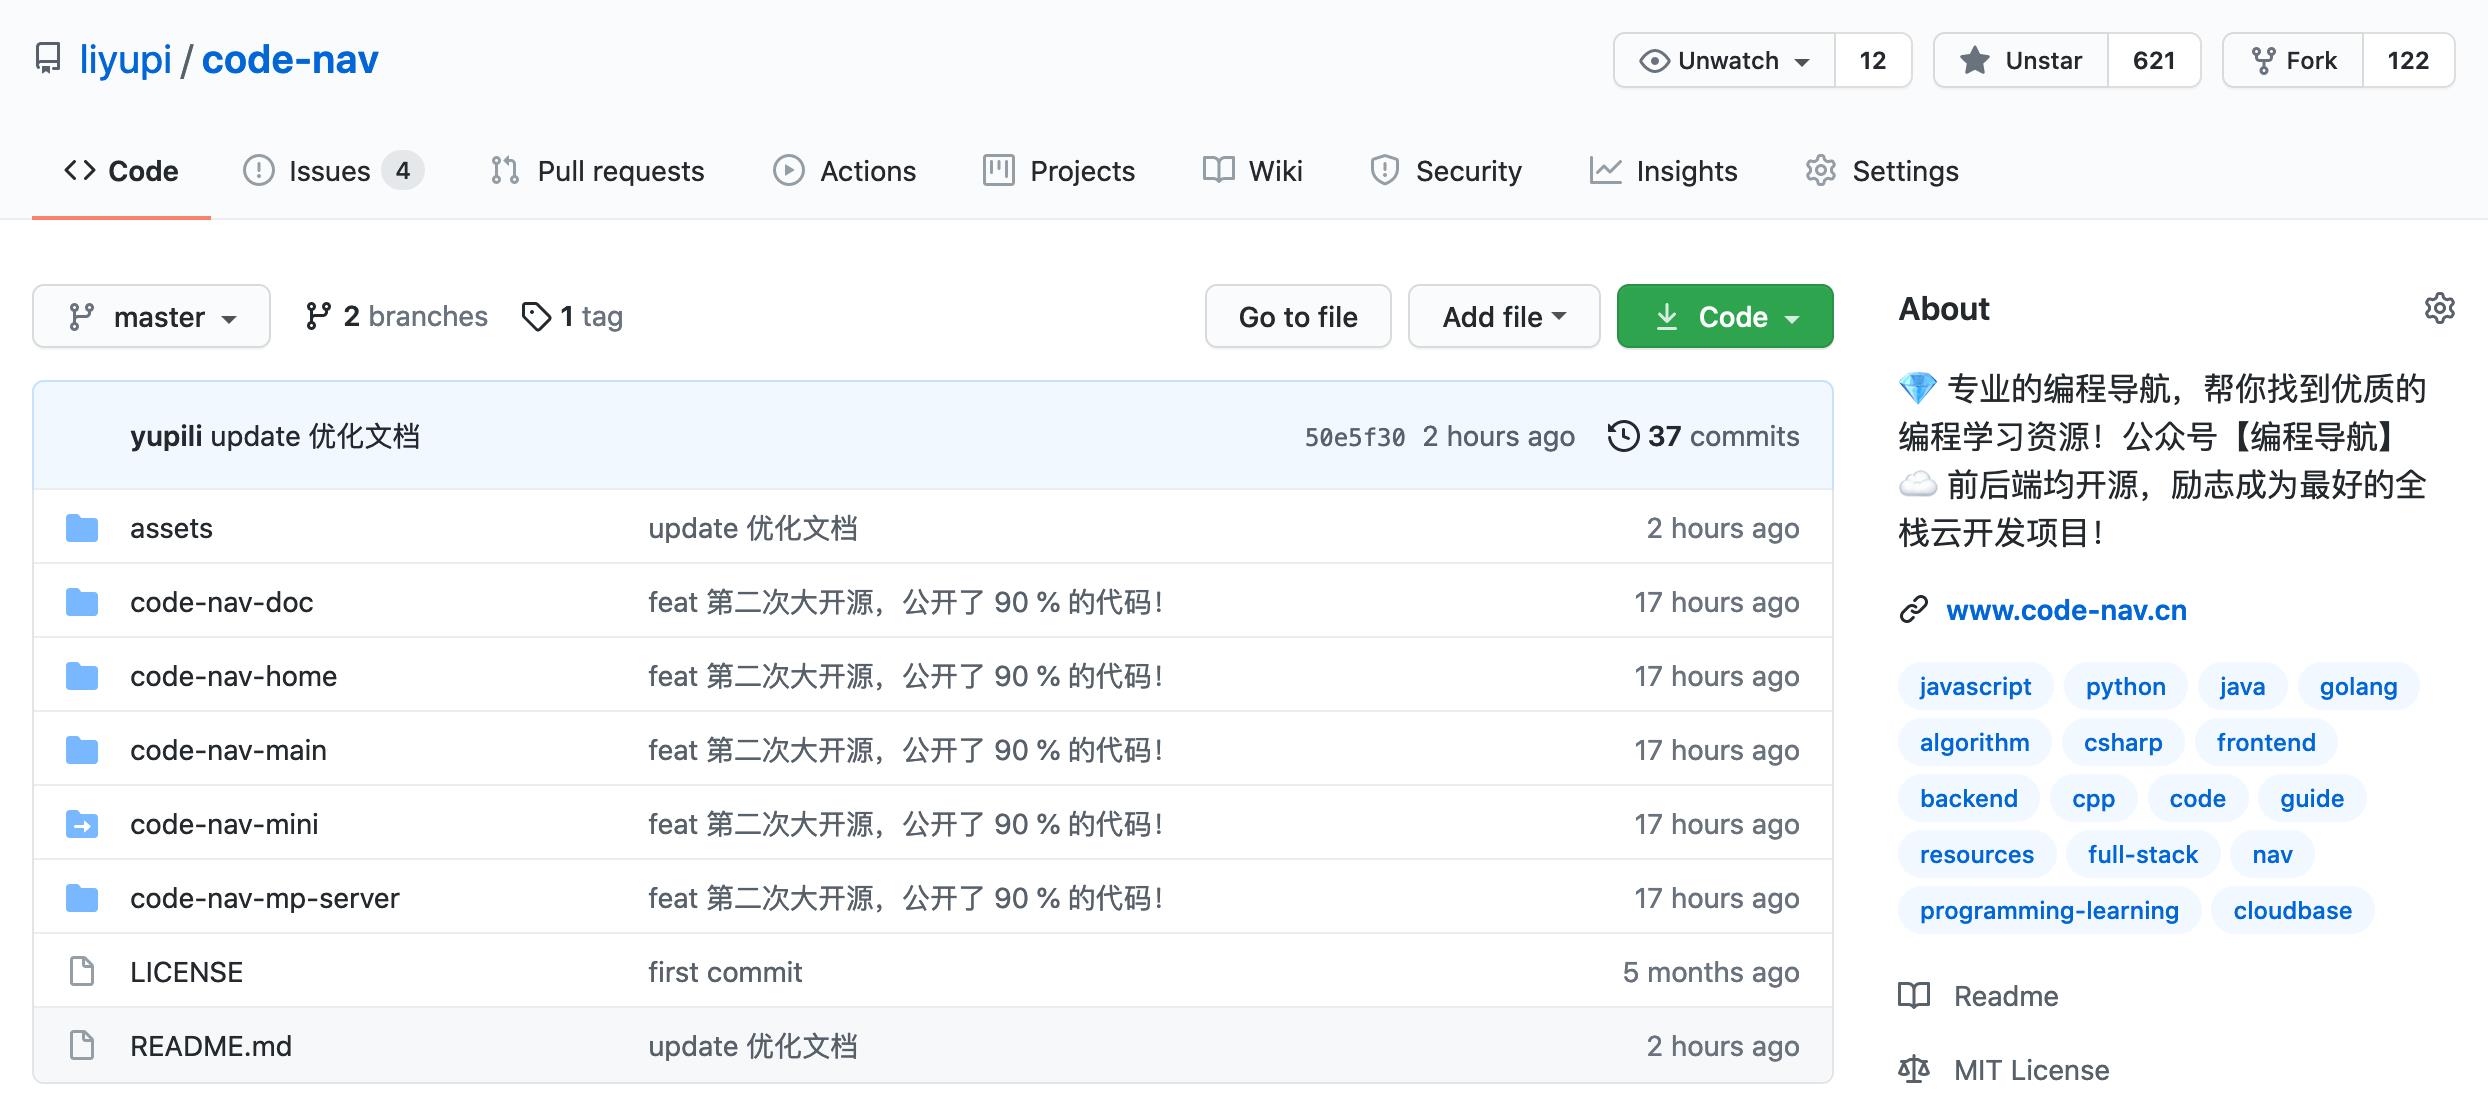Click the repository book icon beside liyupi
This screenshot has width=2488, height=1108.
(47, 59)
